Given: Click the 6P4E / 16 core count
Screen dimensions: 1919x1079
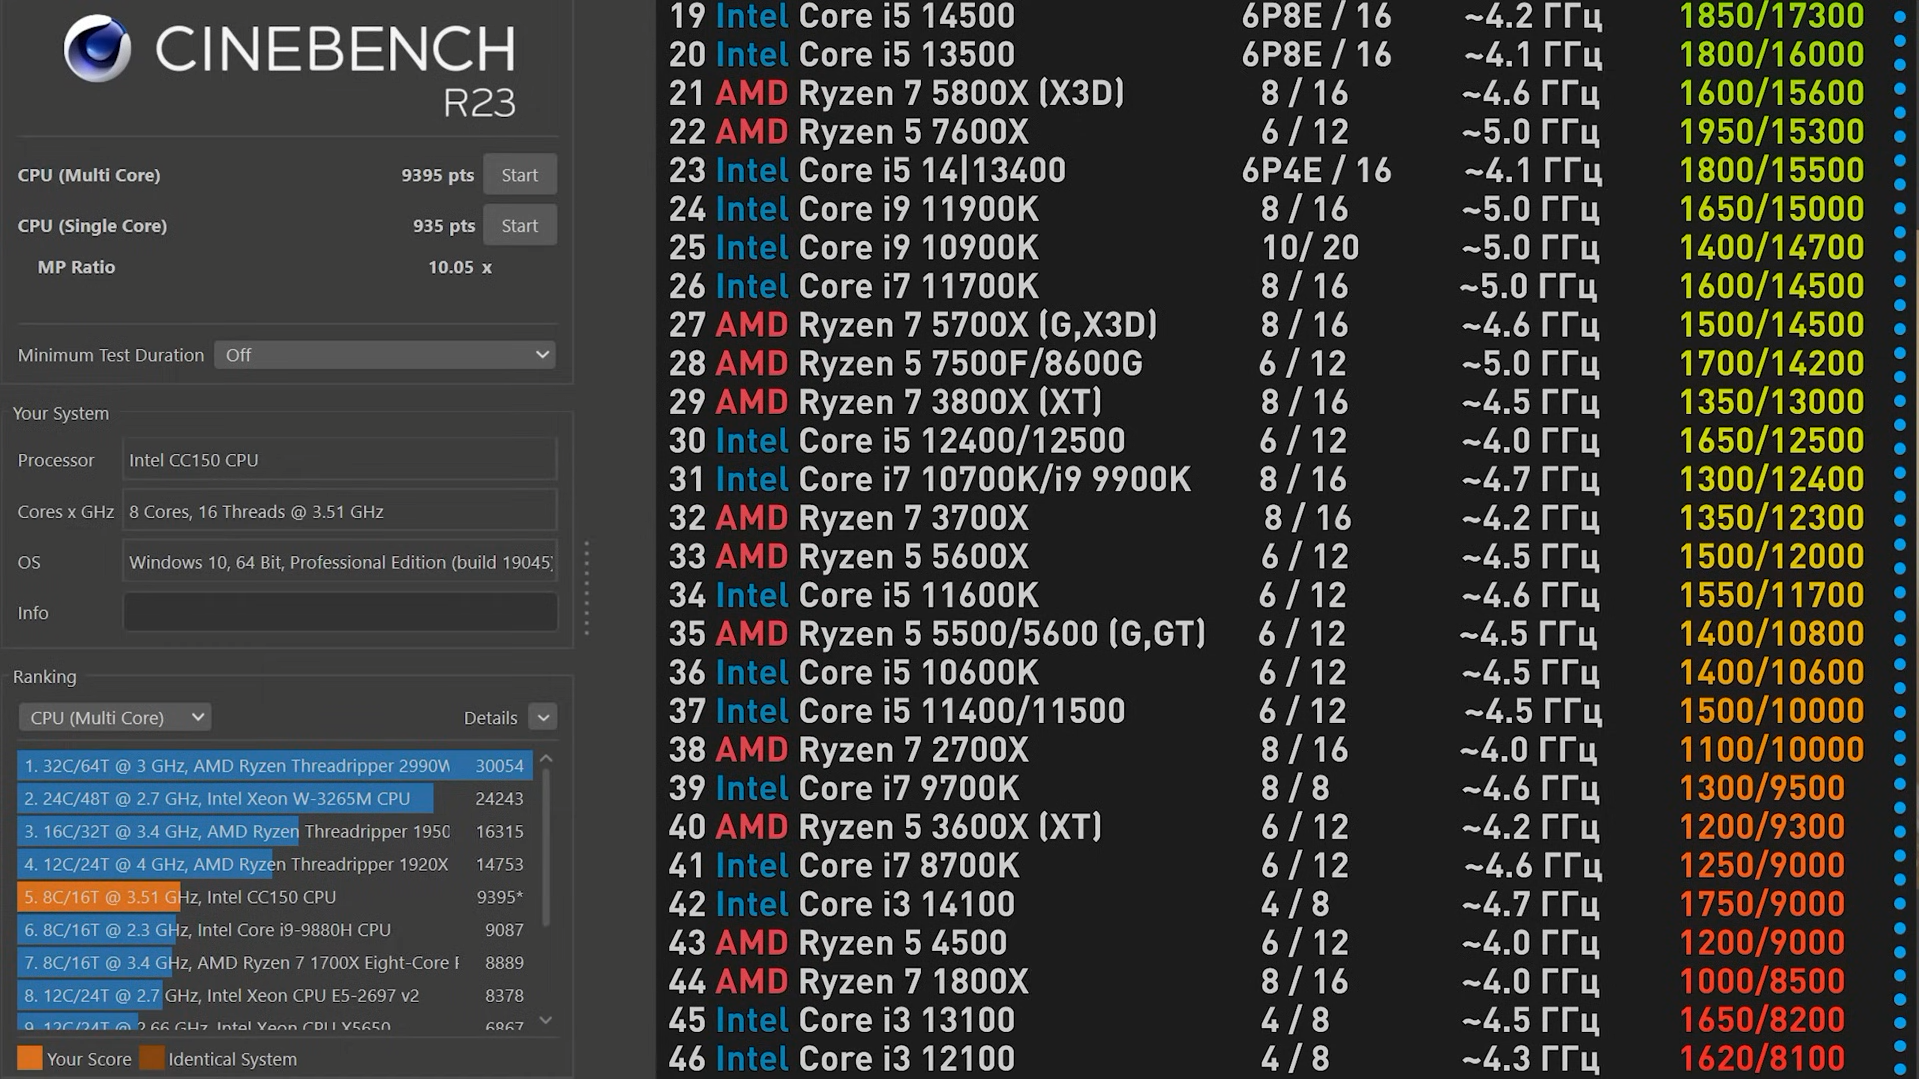Looking at the screenshot, I should click(x=1316, y=171).
